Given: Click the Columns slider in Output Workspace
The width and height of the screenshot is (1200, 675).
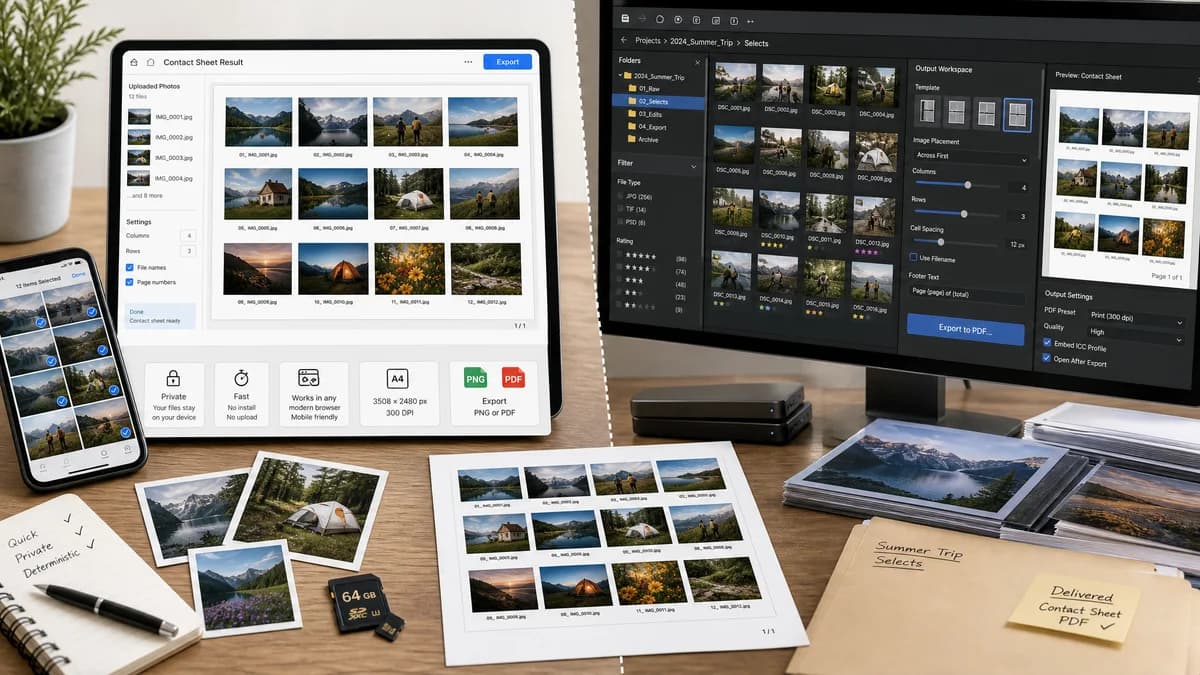Looking at the screenshot, I should pyautogui.click(x=959, y=185).
